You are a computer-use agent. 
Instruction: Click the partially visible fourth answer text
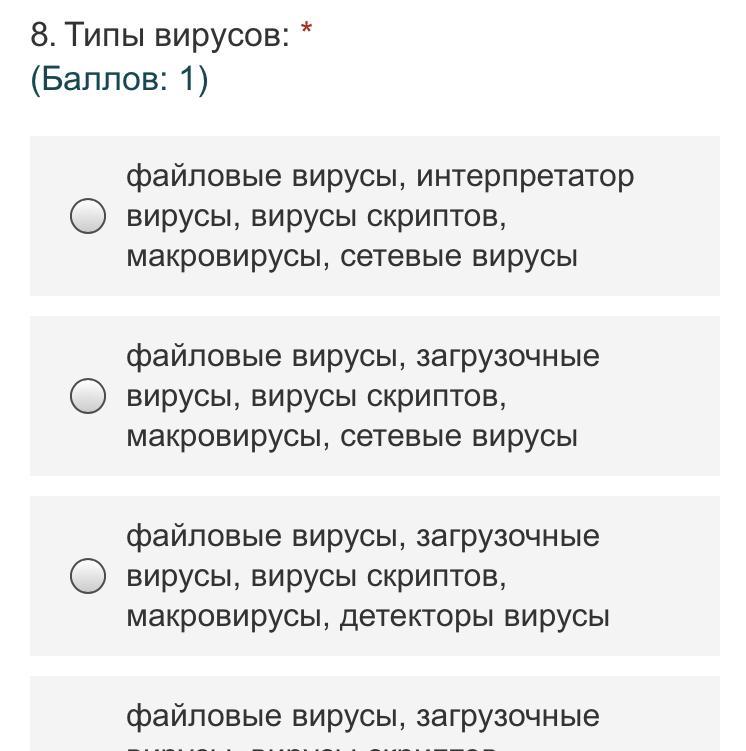362,717
